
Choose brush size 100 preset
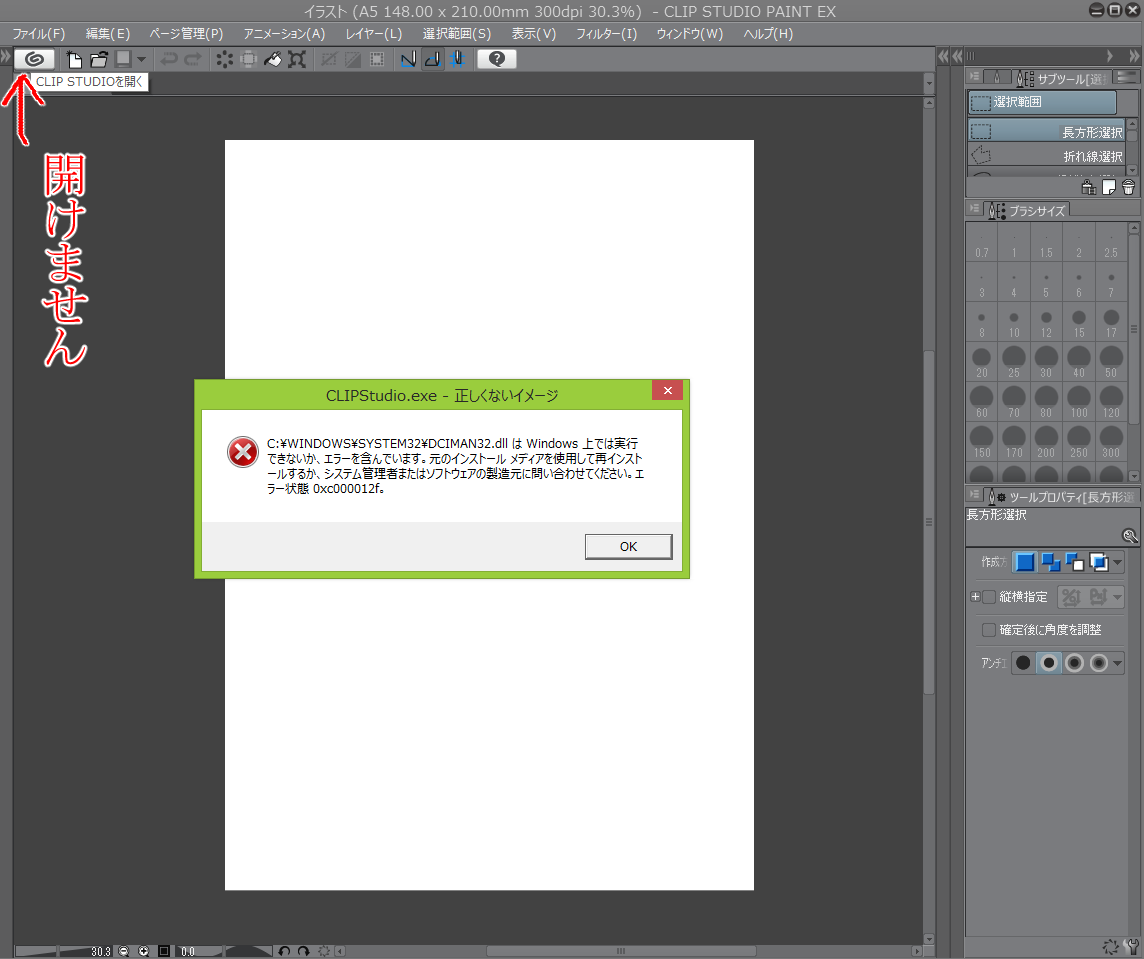(x=1078, y=402)
